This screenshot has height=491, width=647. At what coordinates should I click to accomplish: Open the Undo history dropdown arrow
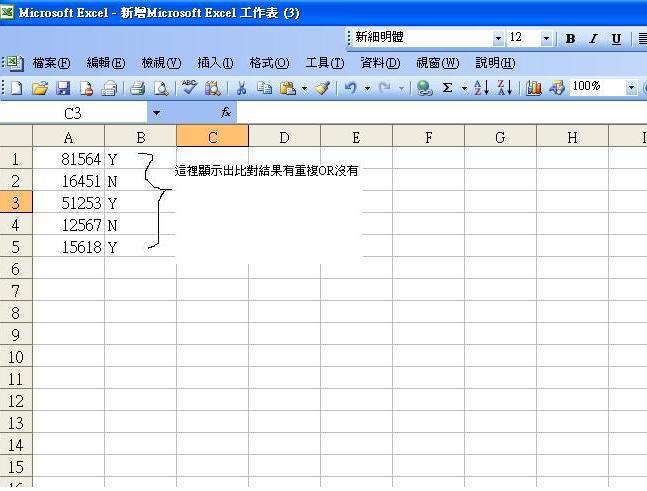[x=367, y=88]
